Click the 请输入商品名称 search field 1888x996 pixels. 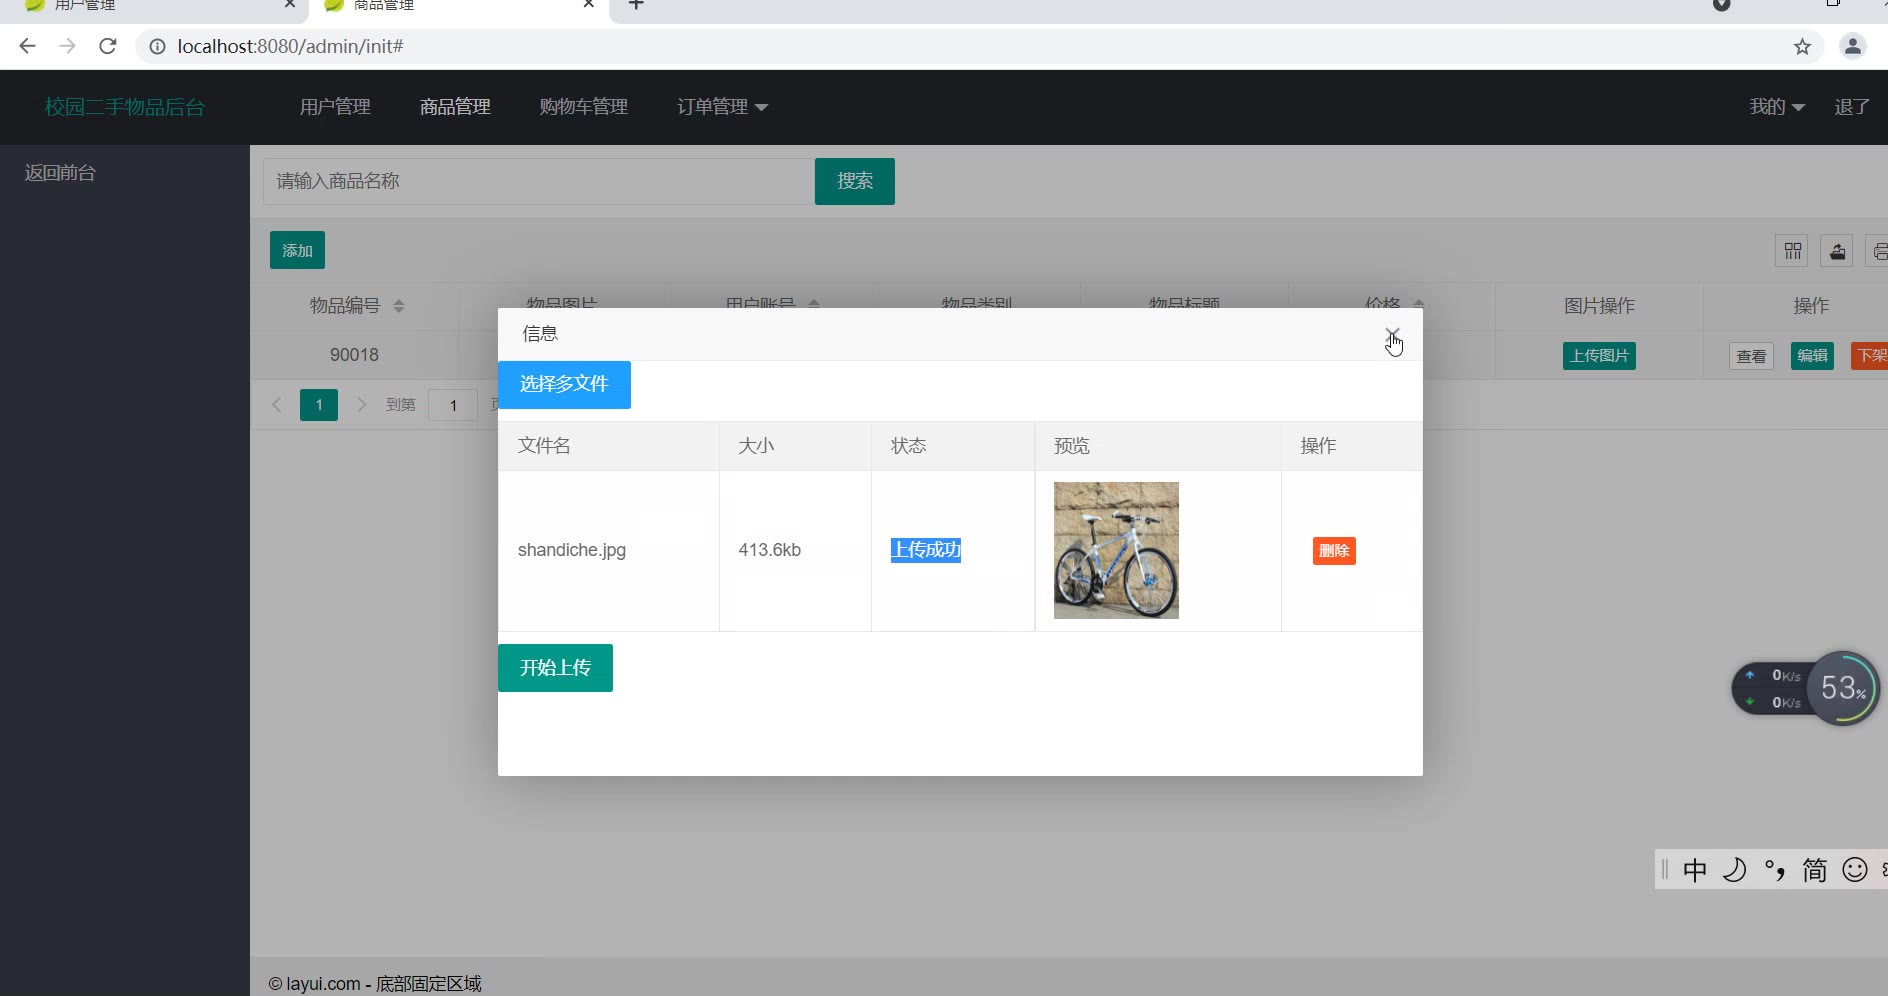[x=539, y=181]
